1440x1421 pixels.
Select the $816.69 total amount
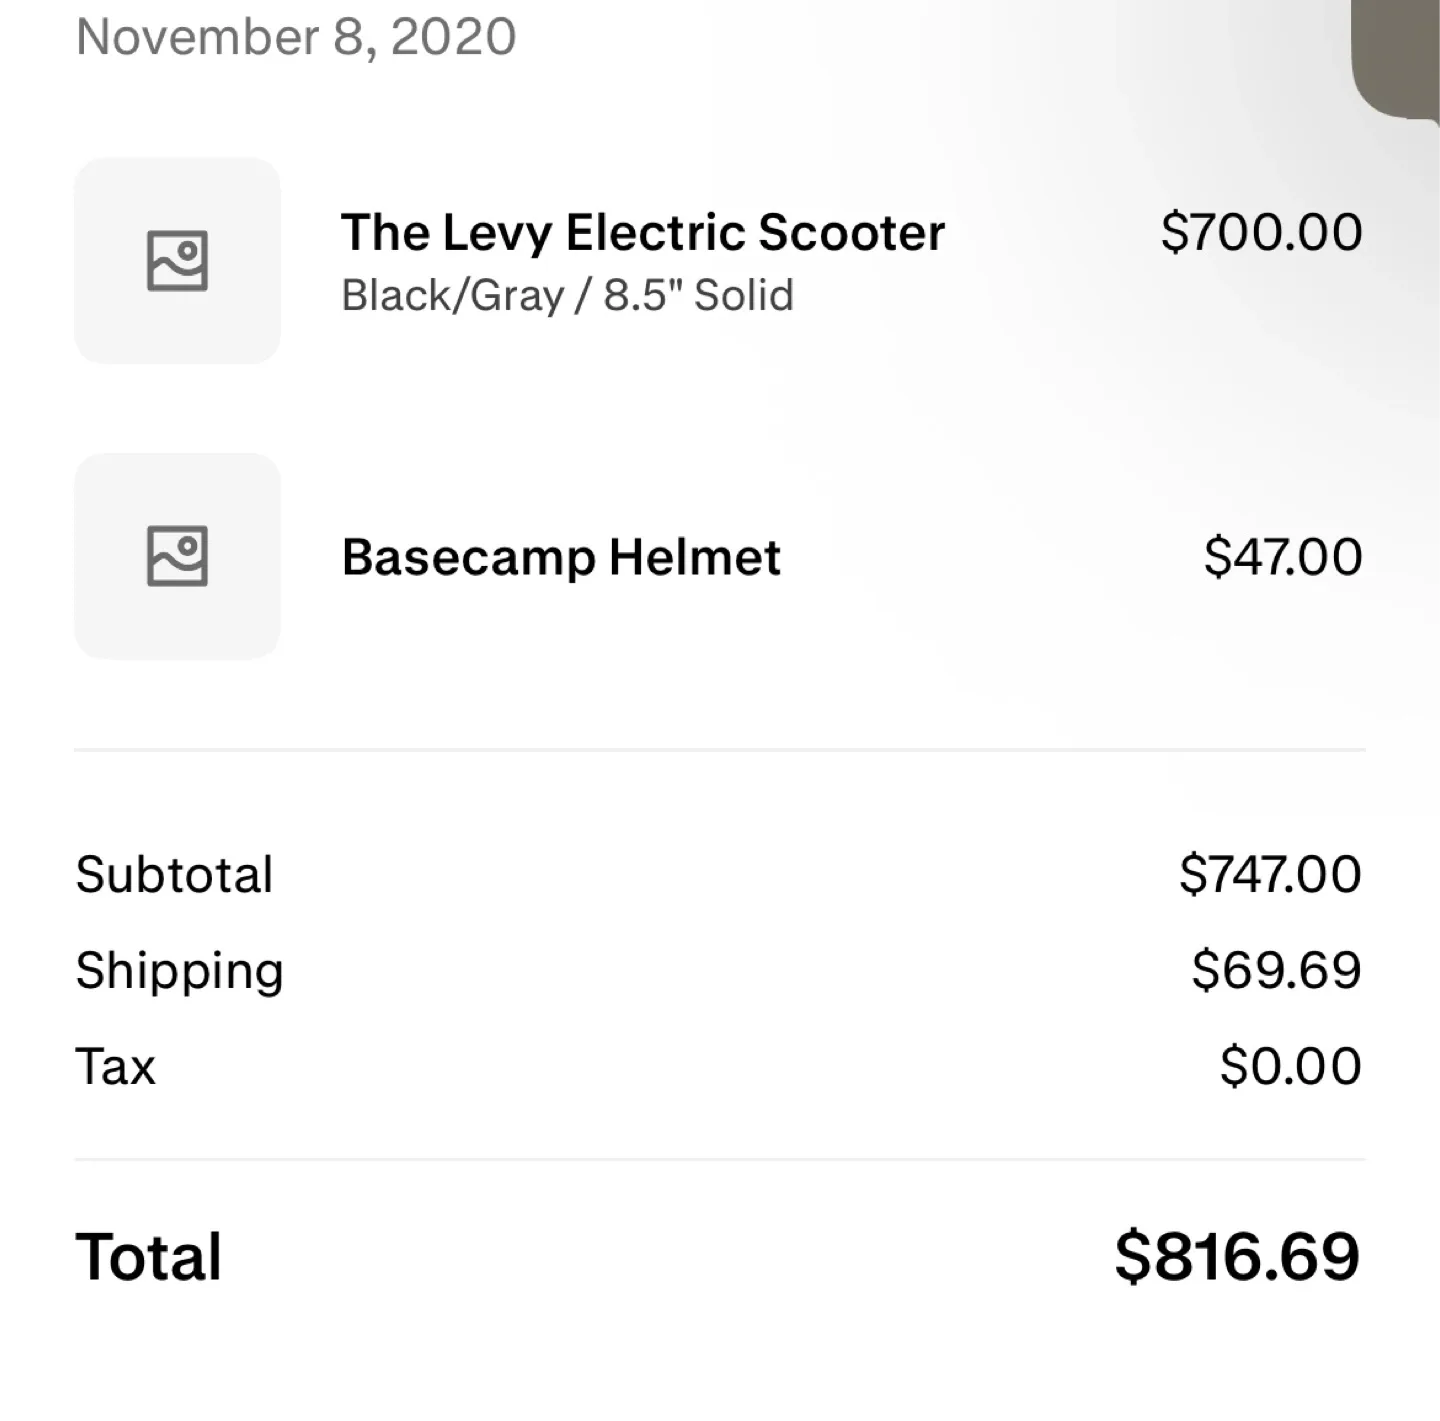click(1238, 1257)
